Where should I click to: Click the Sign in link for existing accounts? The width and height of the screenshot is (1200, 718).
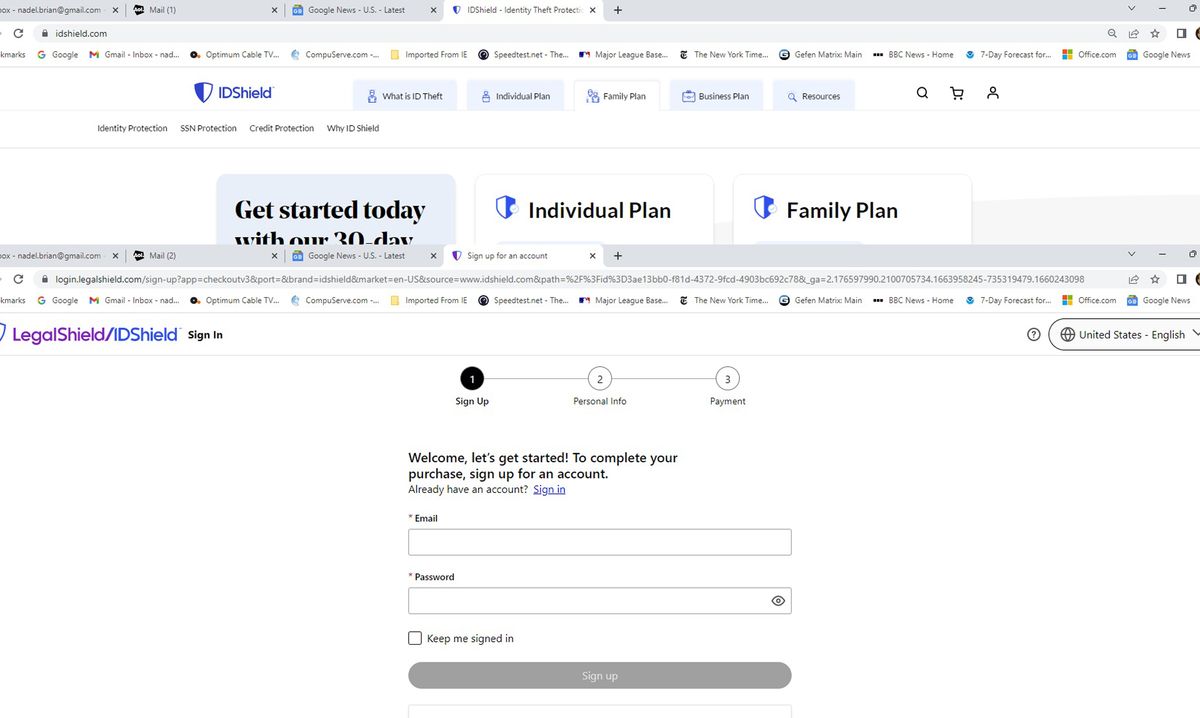point(548,489)
